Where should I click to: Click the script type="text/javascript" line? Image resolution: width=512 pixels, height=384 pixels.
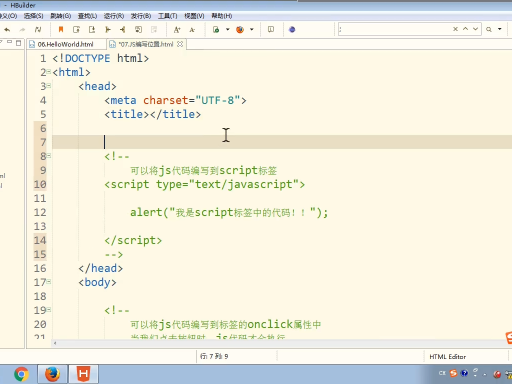click(205, 184)
